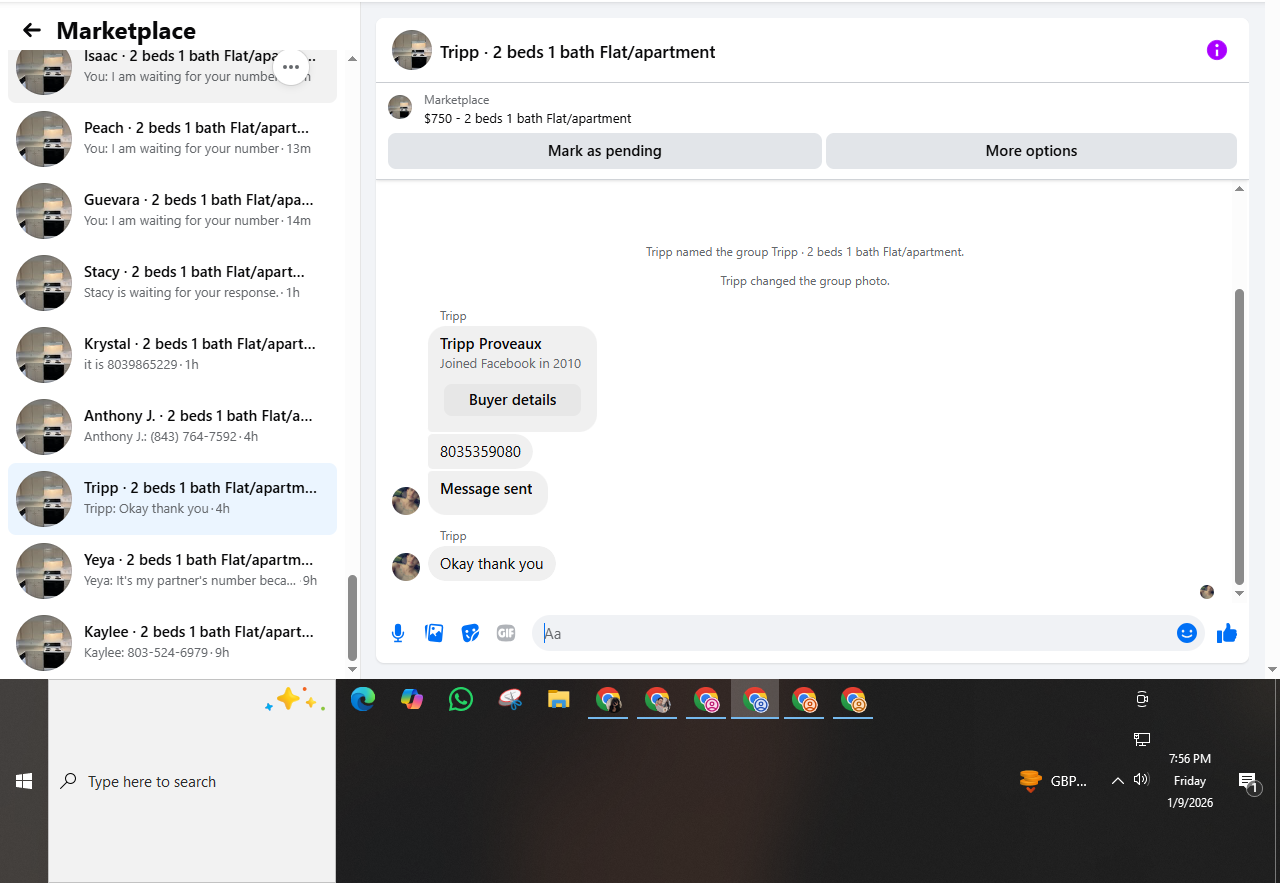The image size is (1280, 883).
Task: Click Mark as pending
Action: 605,151
